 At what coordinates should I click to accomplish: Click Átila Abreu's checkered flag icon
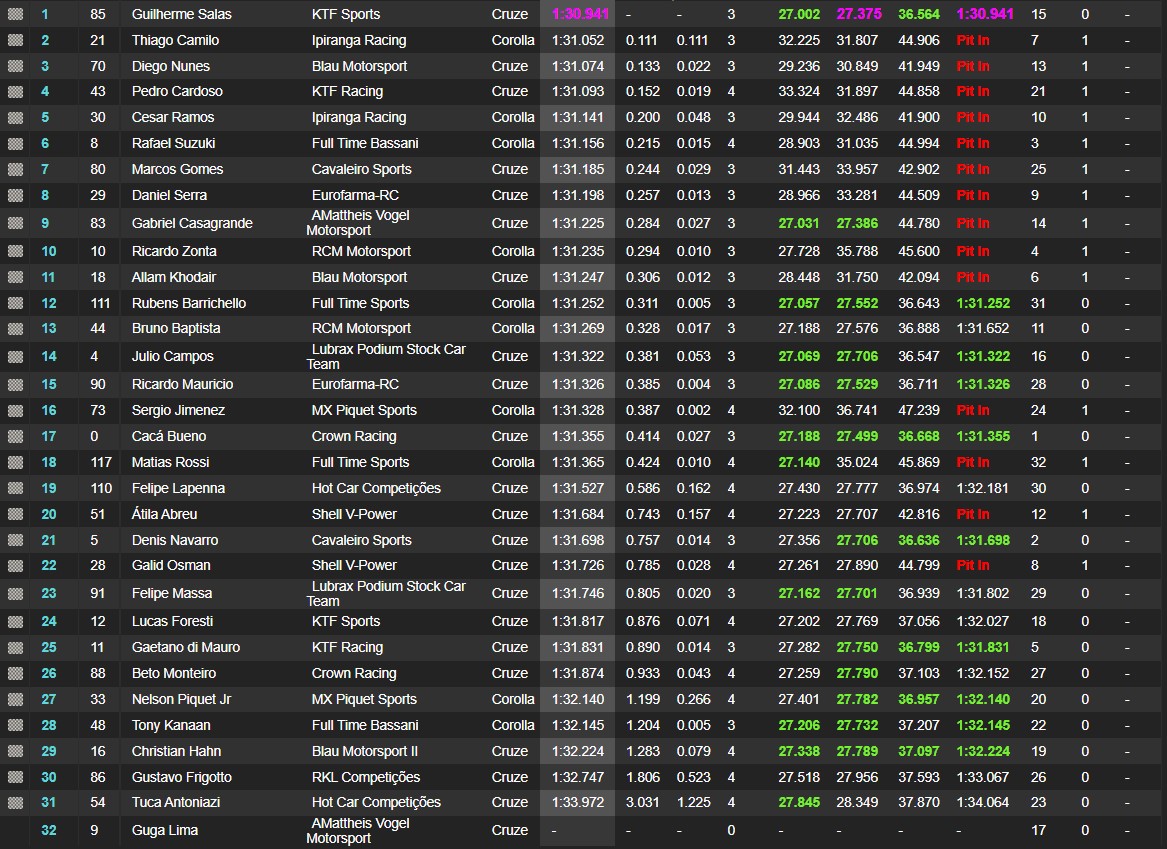coord(15,514)
